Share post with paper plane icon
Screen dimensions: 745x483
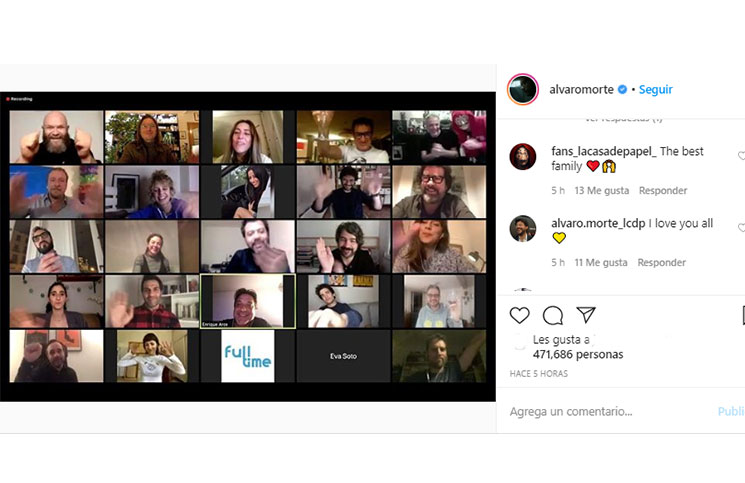click(586, 314)
